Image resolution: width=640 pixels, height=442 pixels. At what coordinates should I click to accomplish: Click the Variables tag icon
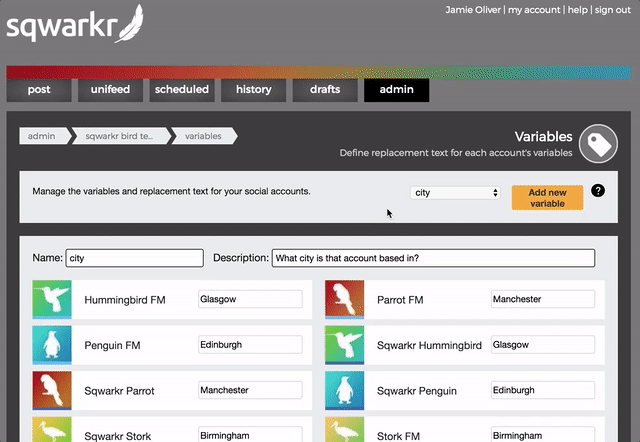click(598, 144)
